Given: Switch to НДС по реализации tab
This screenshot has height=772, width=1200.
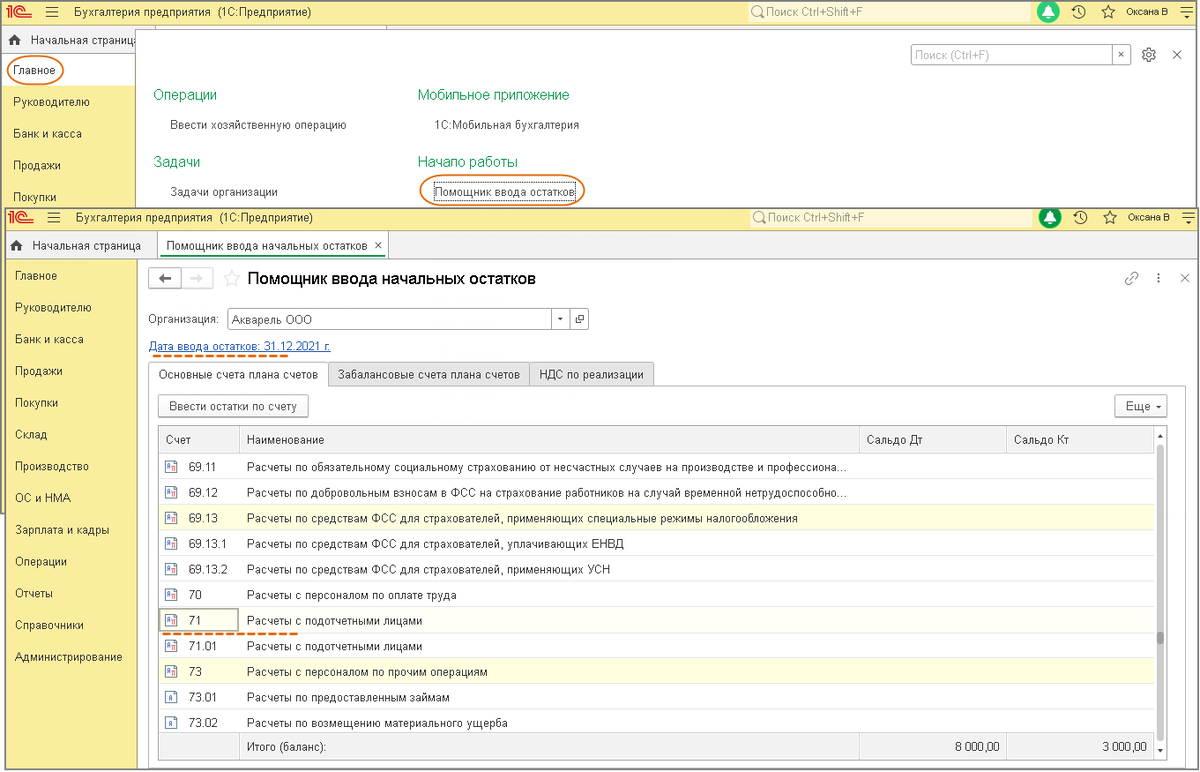Looking at the screenshot, I should point(591,374).
